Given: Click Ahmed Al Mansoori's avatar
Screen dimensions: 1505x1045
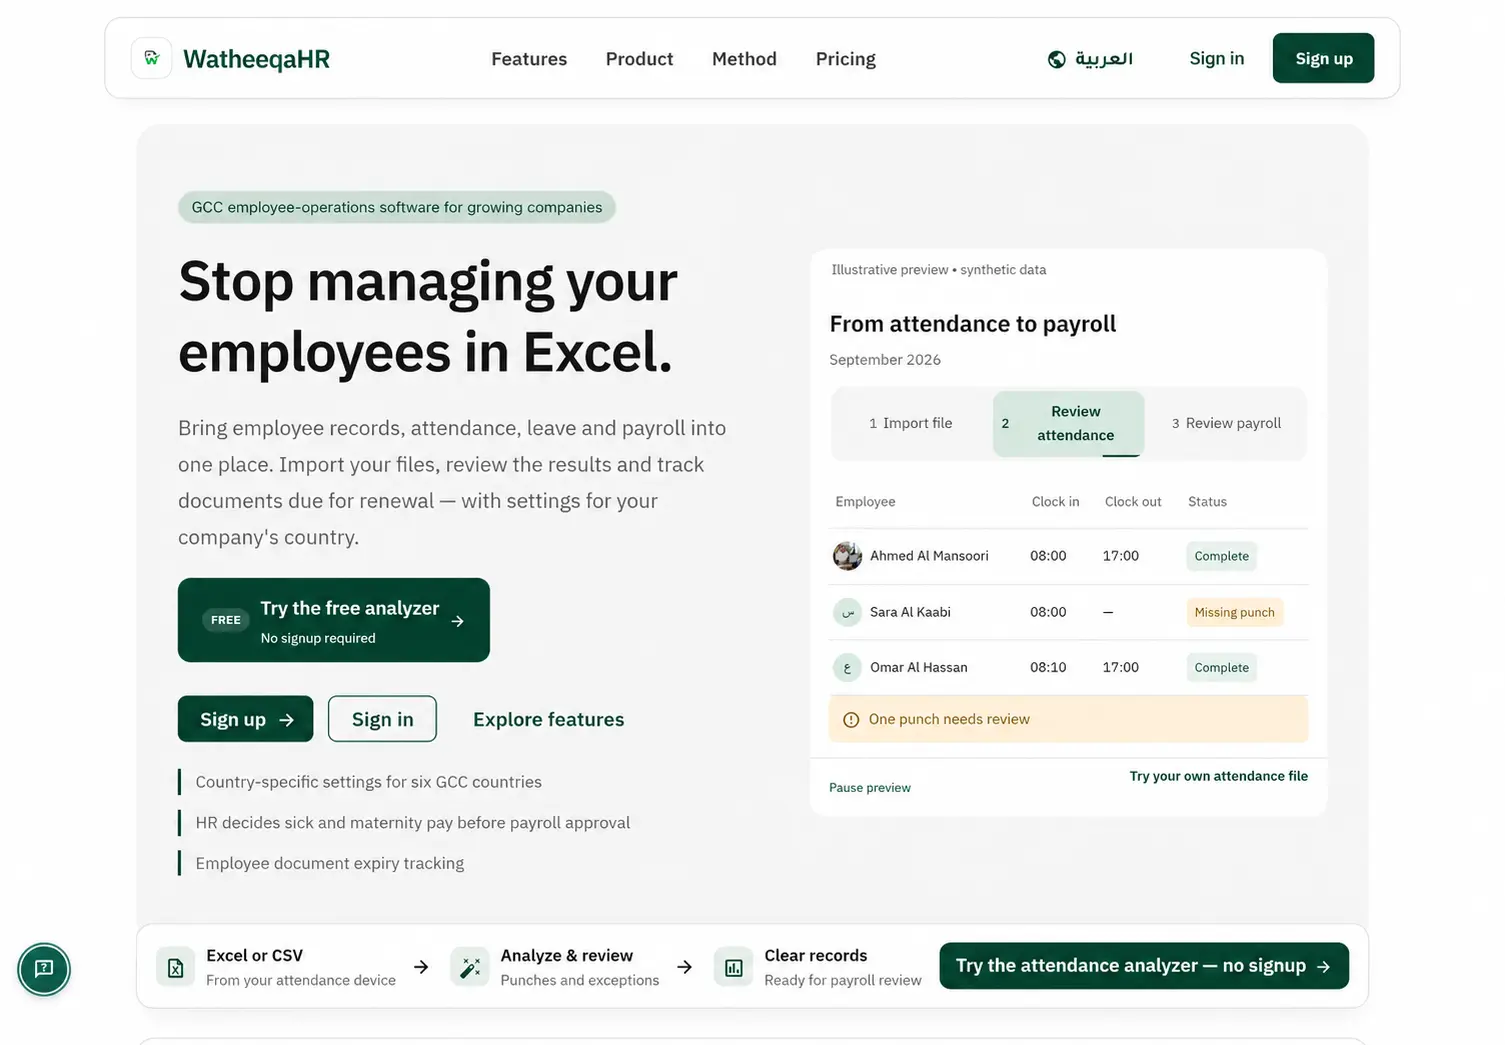Looking at the screenshot, I should click(847, 556).
